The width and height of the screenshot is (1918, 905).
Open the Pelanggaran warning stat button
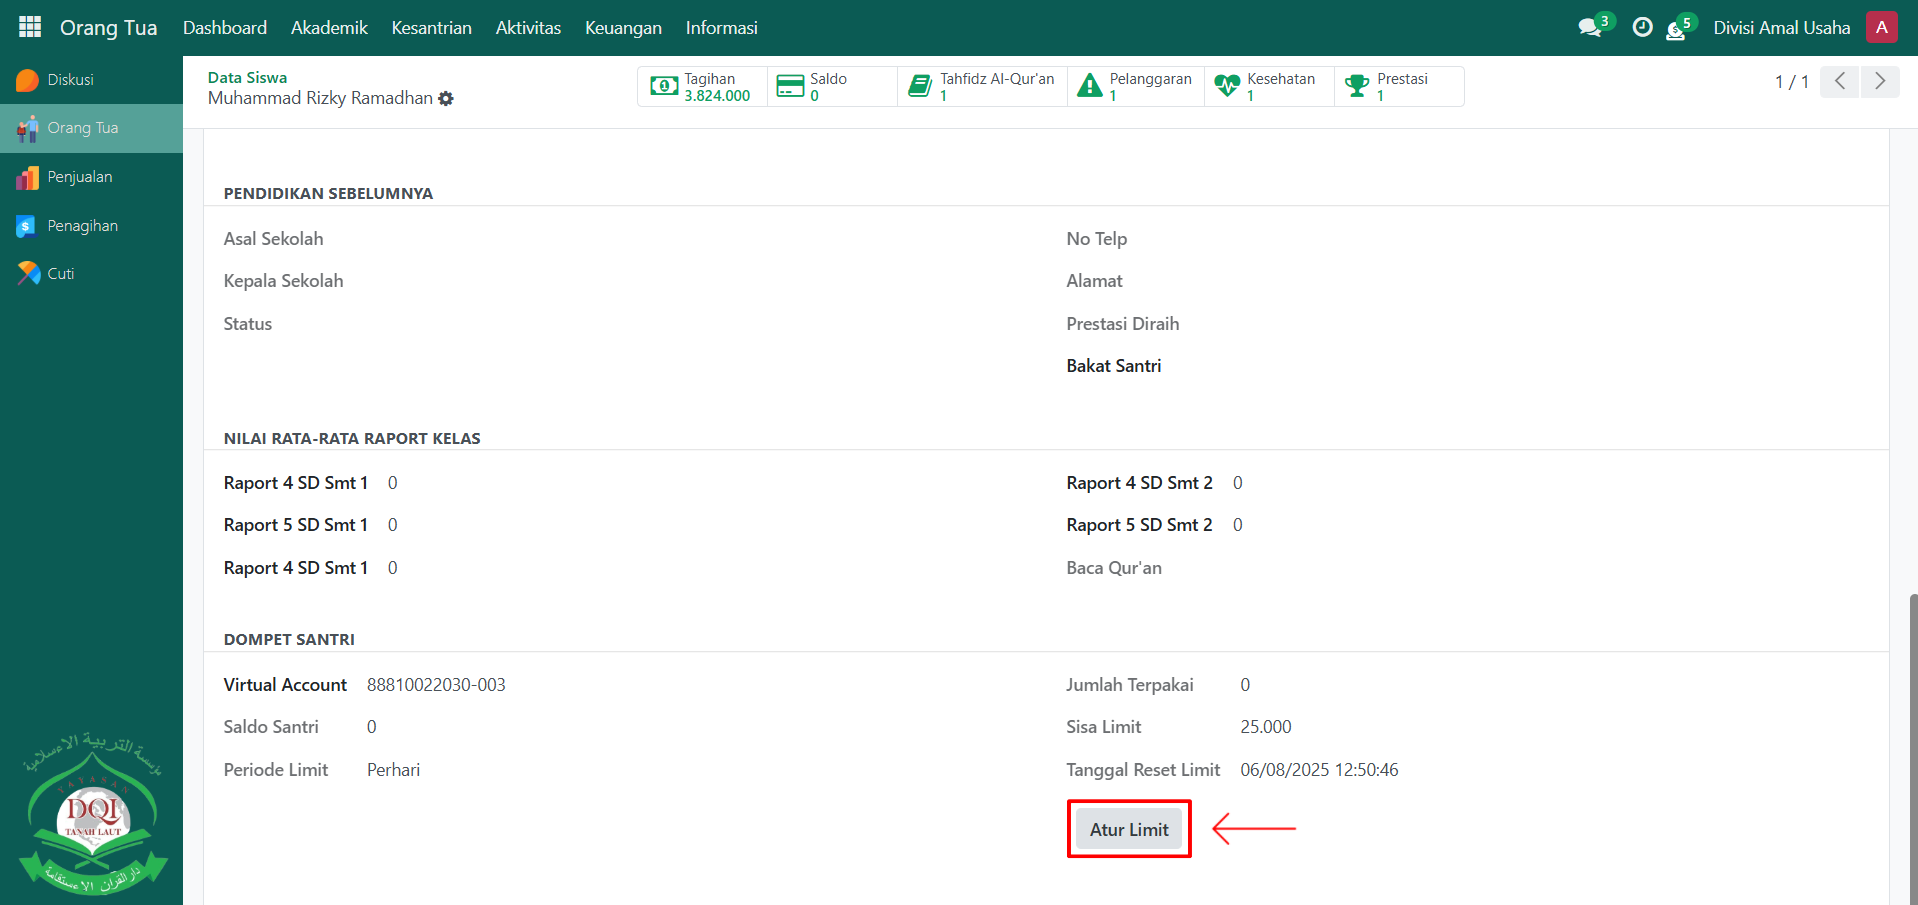[1135, 87]
